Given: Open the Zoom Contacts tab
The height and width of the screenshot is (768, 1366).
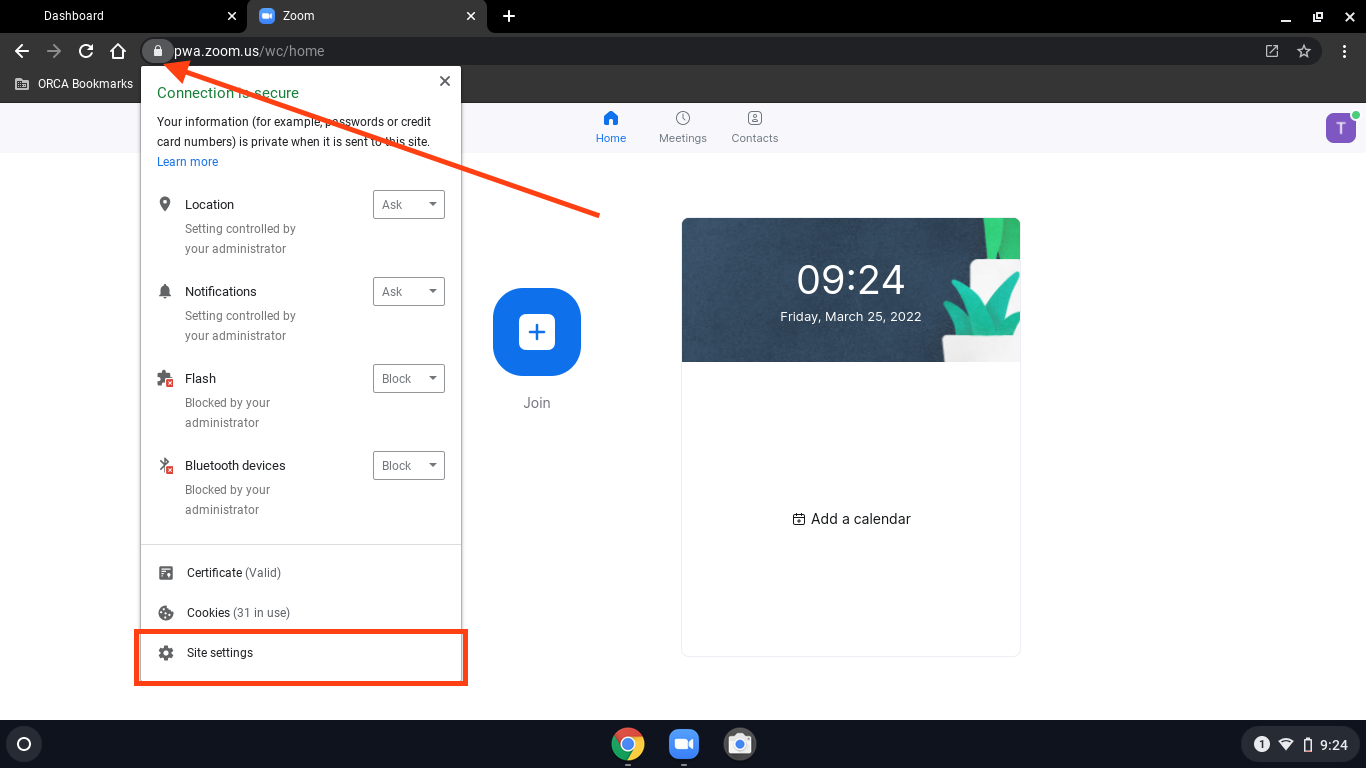Looking at the screenshot, I should tap(755, 128).
